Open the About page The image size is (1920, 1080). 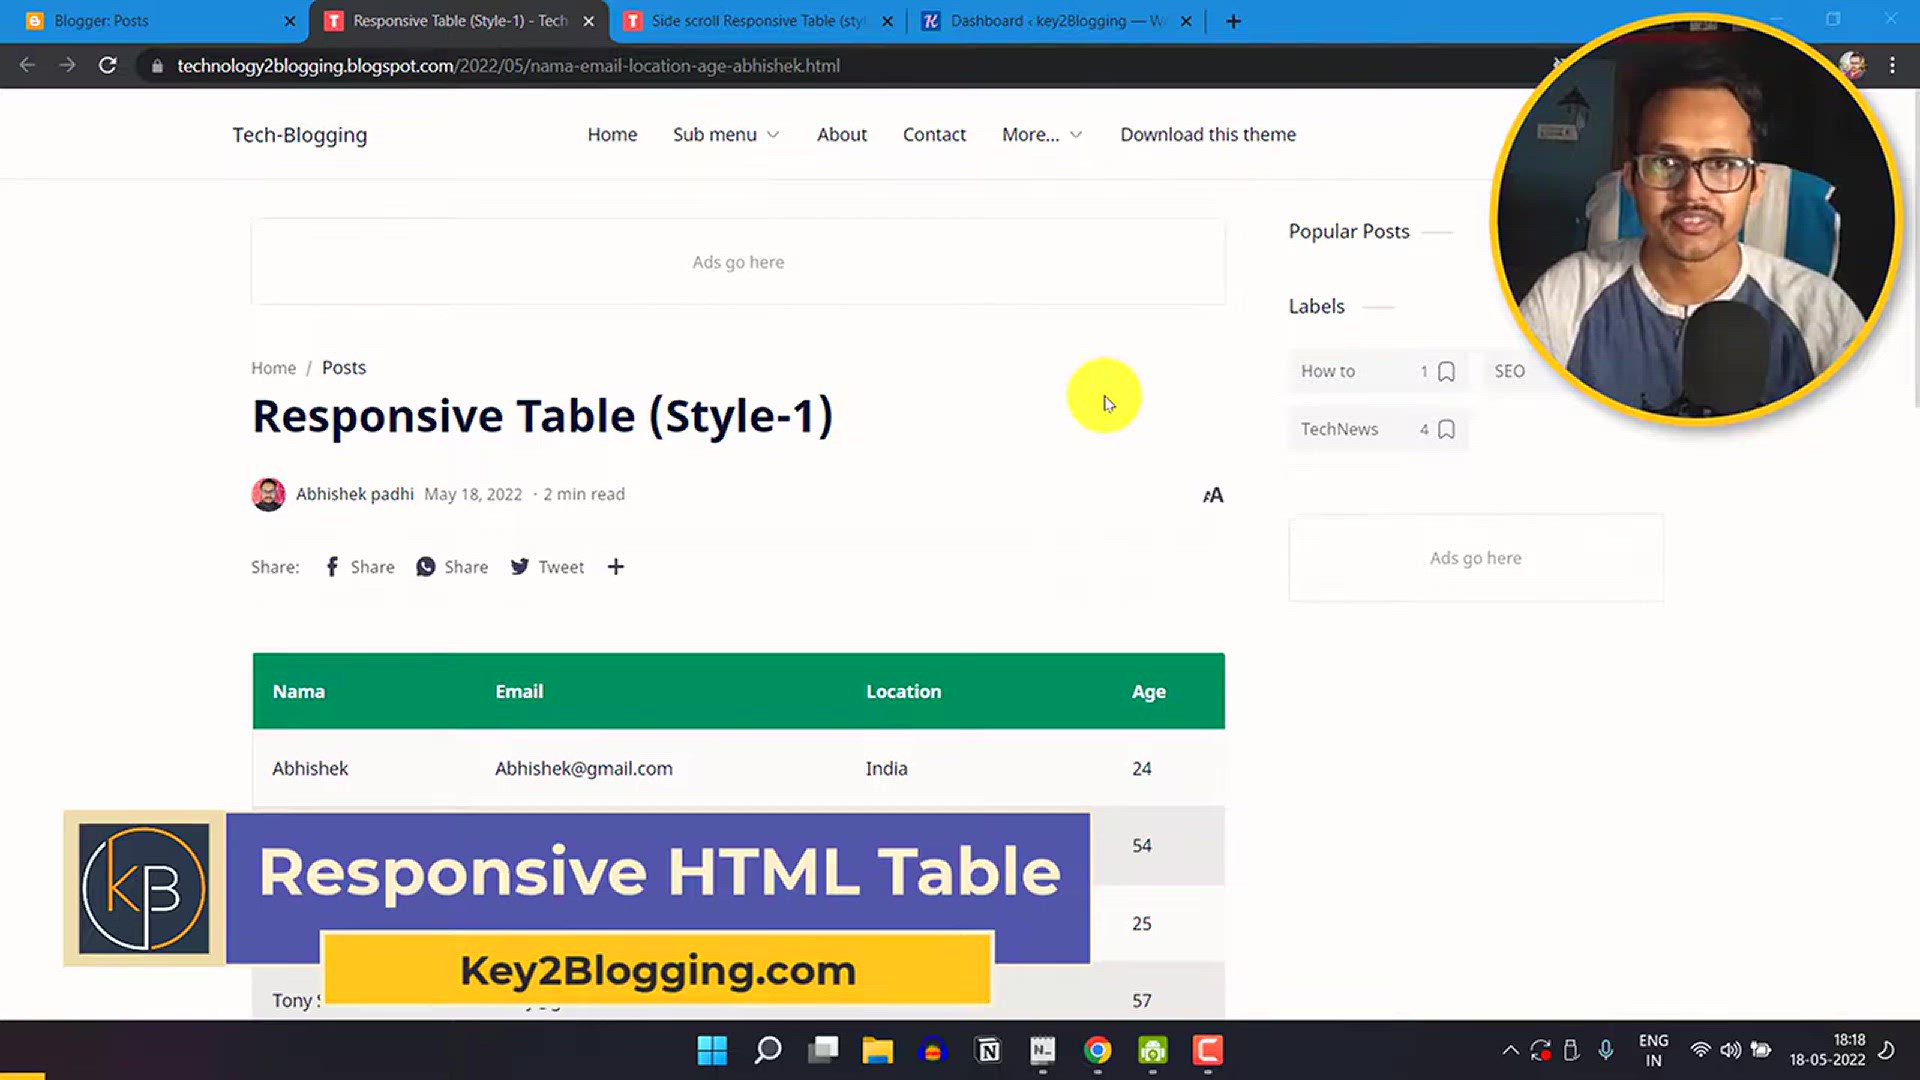[x=842, y=134]
